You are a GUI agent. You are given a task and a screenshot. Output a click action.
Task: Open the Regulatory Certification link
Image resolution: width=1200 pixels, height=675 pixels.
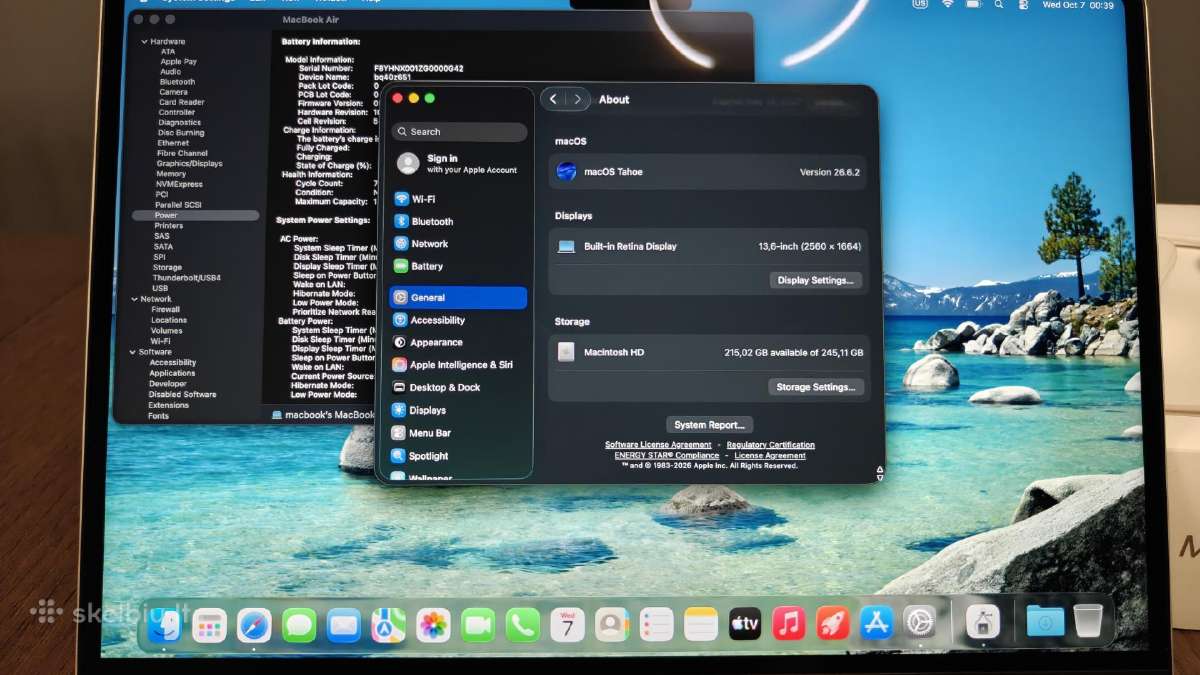click(771, 445)
